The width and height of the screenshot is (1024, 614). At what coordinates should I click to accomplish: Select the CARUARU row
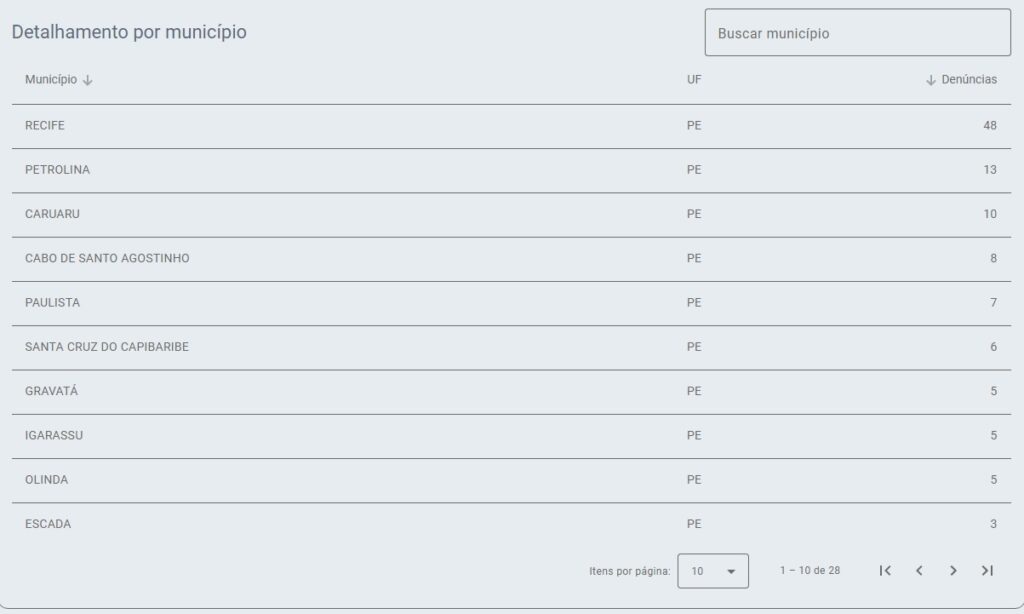pos(511,215)
